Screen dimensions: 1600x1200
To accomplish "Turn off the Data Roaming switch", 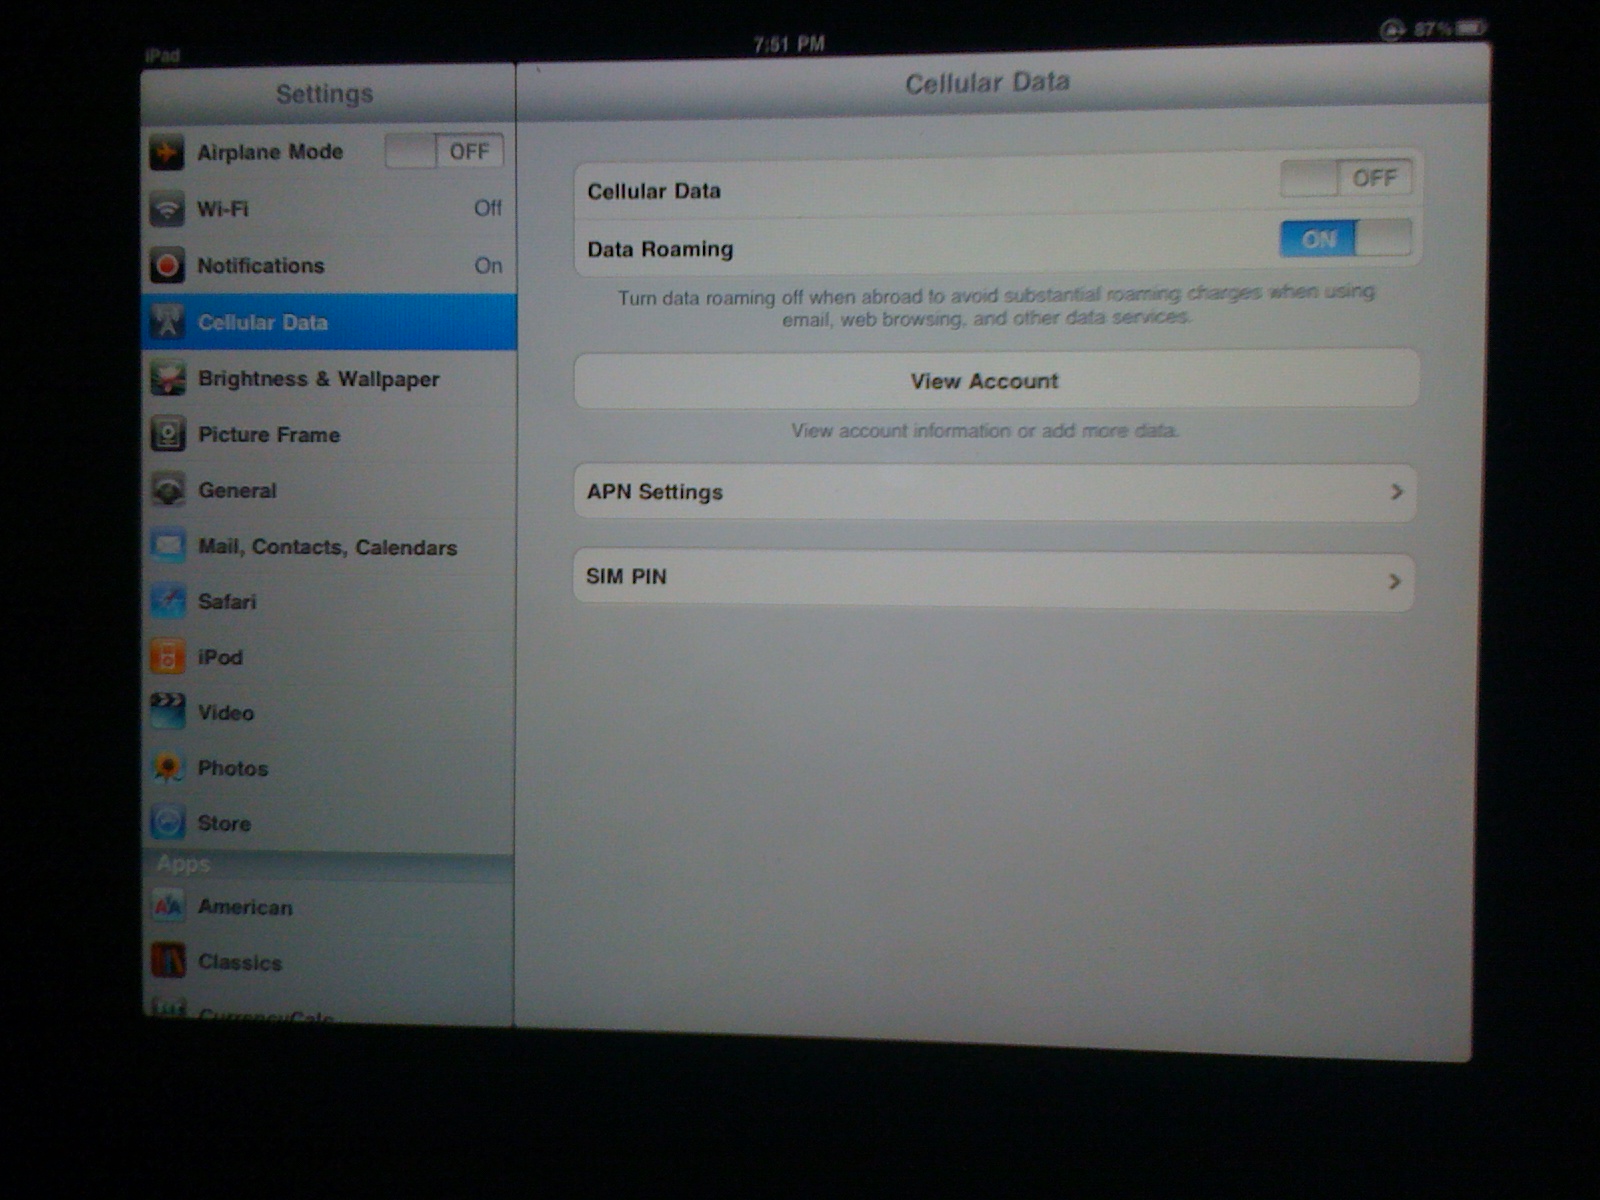I will tap(1345, 239).
